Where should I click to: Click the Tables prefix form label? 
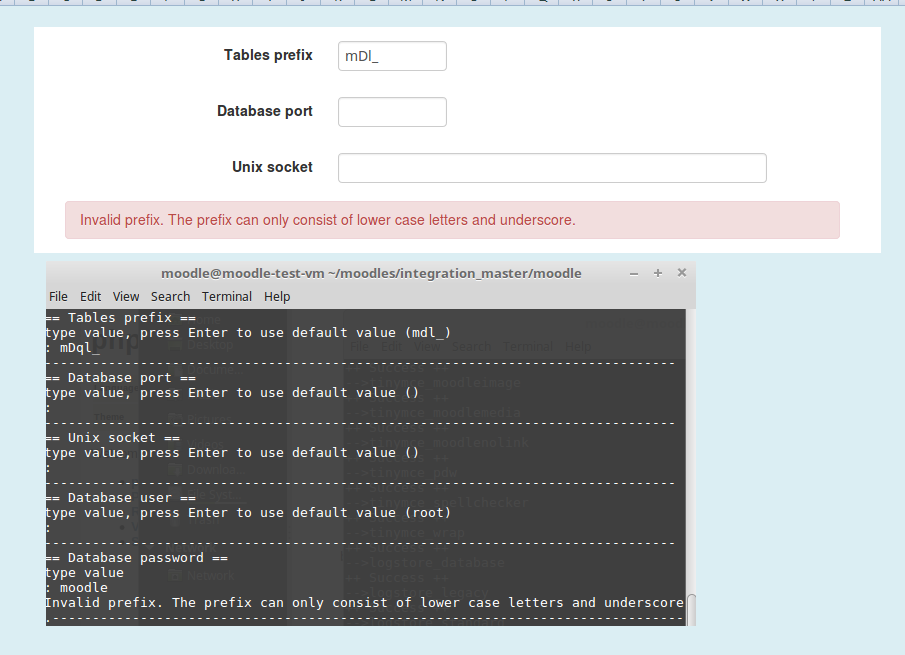coord(268,55)
